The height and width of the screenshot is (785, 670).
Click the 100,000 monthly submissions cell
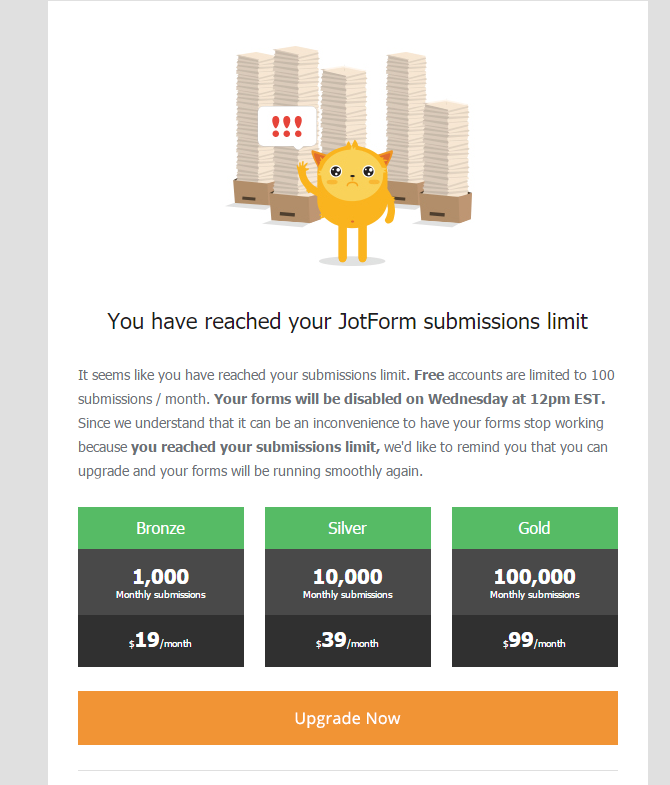534,582
